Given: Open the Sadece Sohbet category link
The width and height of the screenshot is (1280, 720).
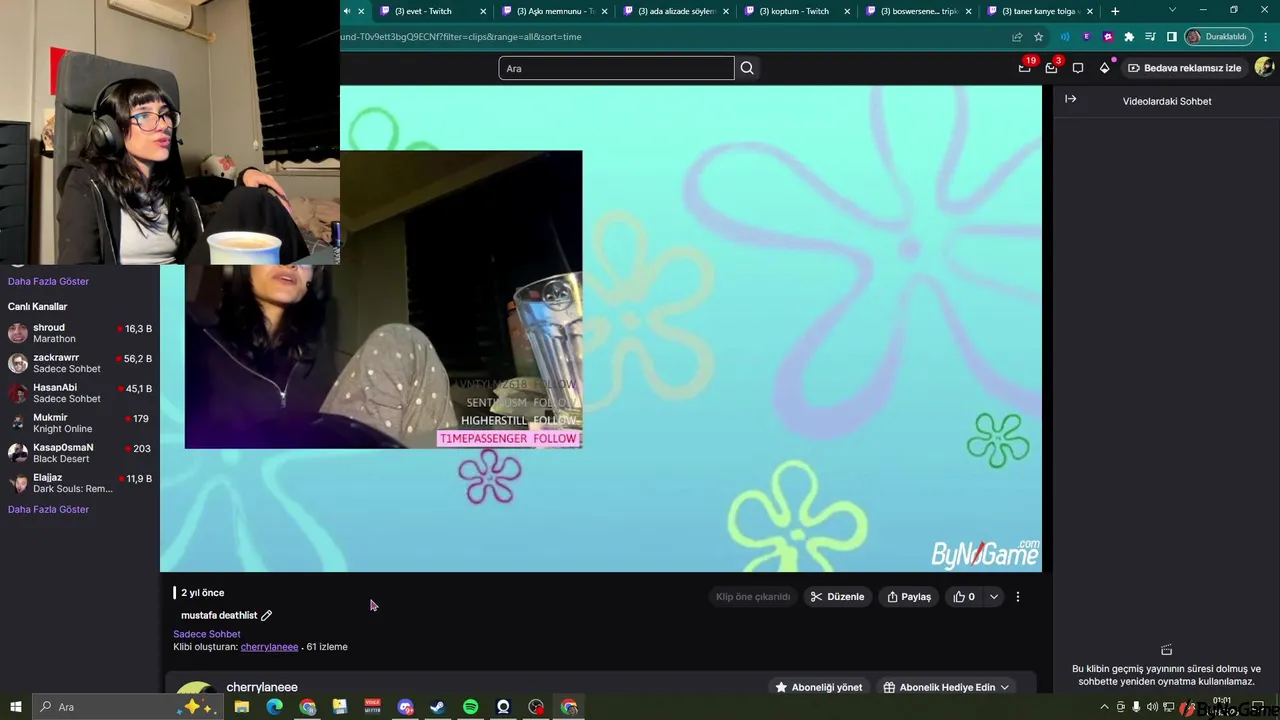Looking at the screenshot, I should 207,634.
